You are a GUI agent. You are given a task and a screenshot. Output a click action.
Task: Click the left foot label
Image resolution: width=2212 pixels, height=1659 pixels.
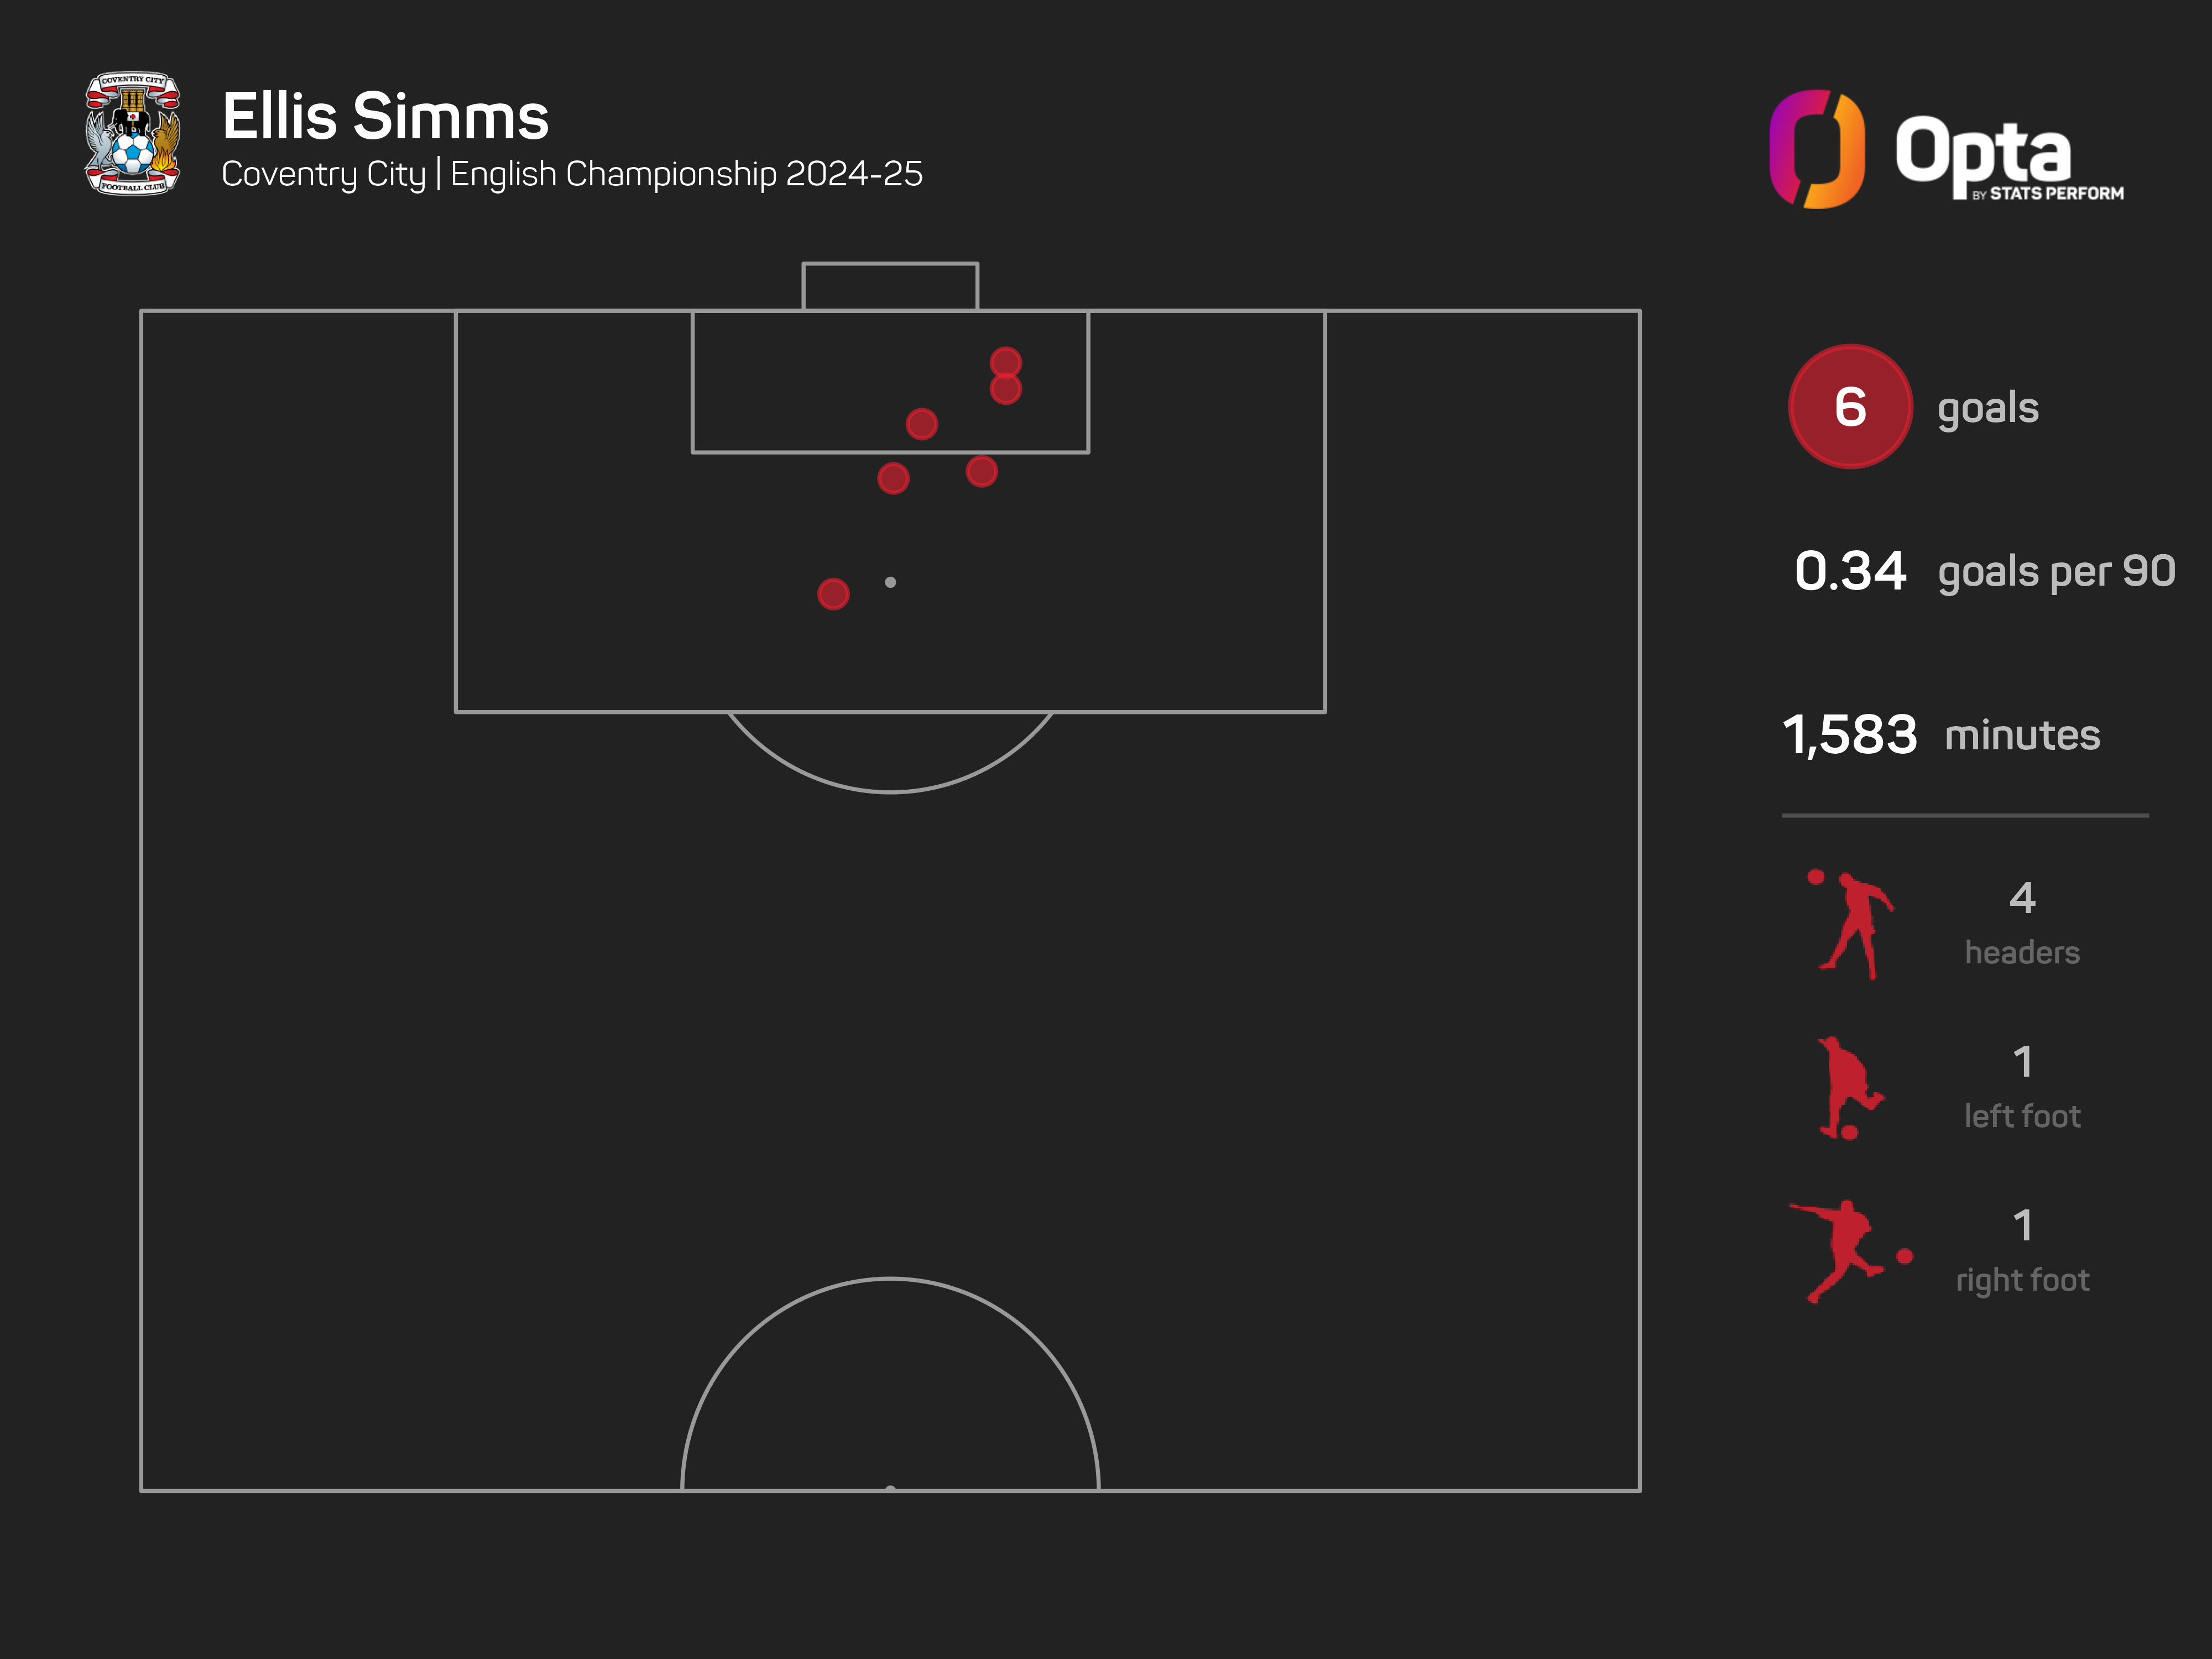pyautogui.click(x=2022, y=1116)
